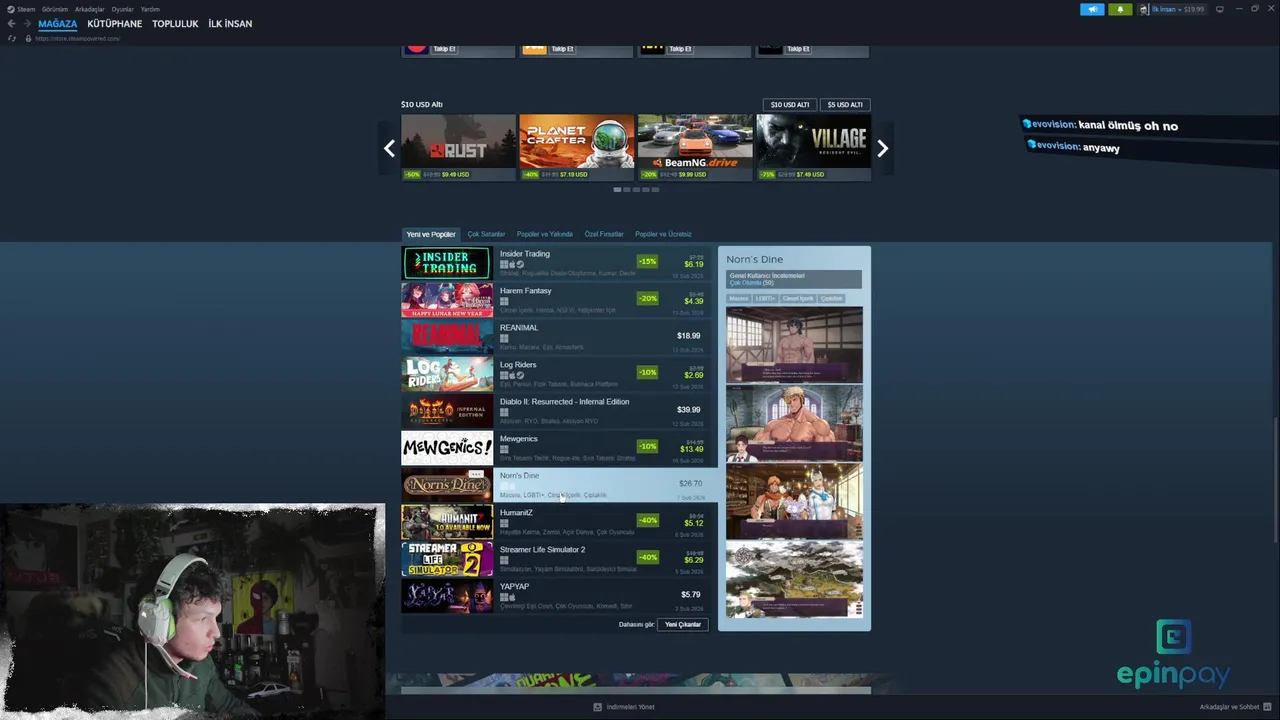Go to the TOPLULUK section

(175, 24)
